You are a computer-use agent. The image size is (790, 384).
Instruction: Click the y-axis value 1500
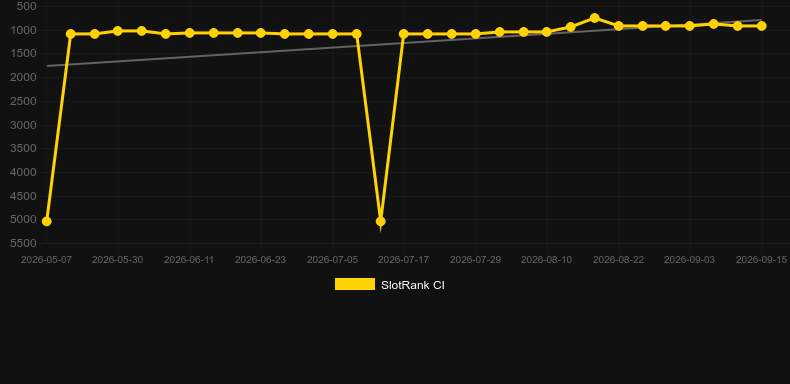click(24, 53)
